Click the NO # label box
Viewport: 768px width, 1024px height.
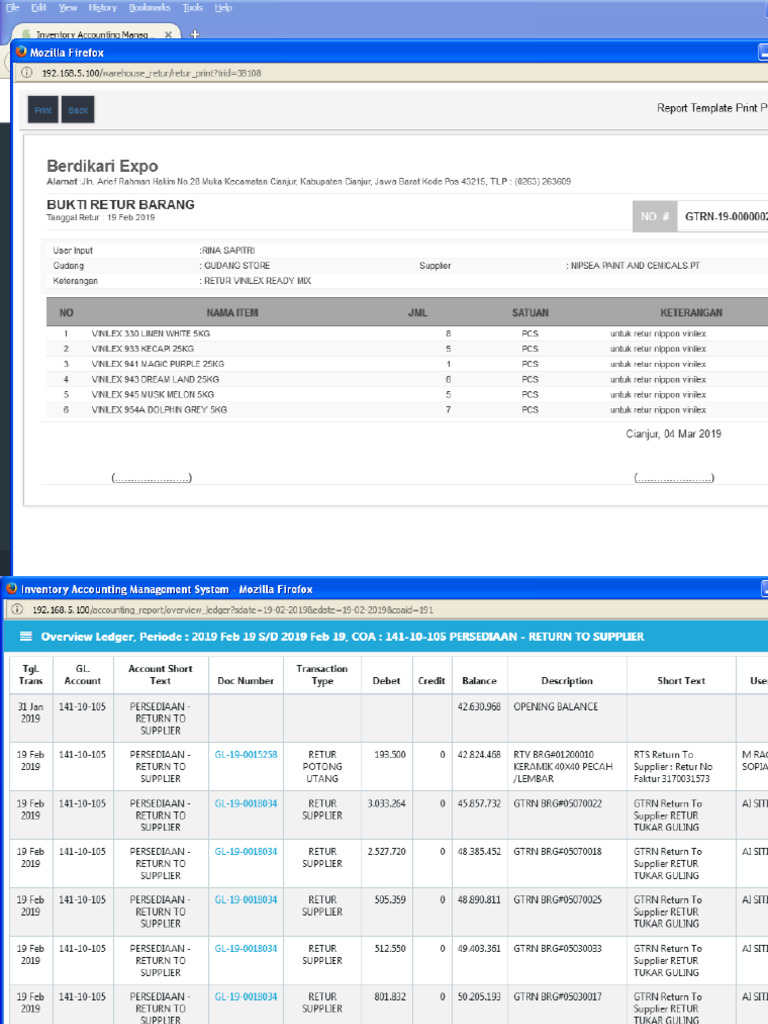(654, 216)
